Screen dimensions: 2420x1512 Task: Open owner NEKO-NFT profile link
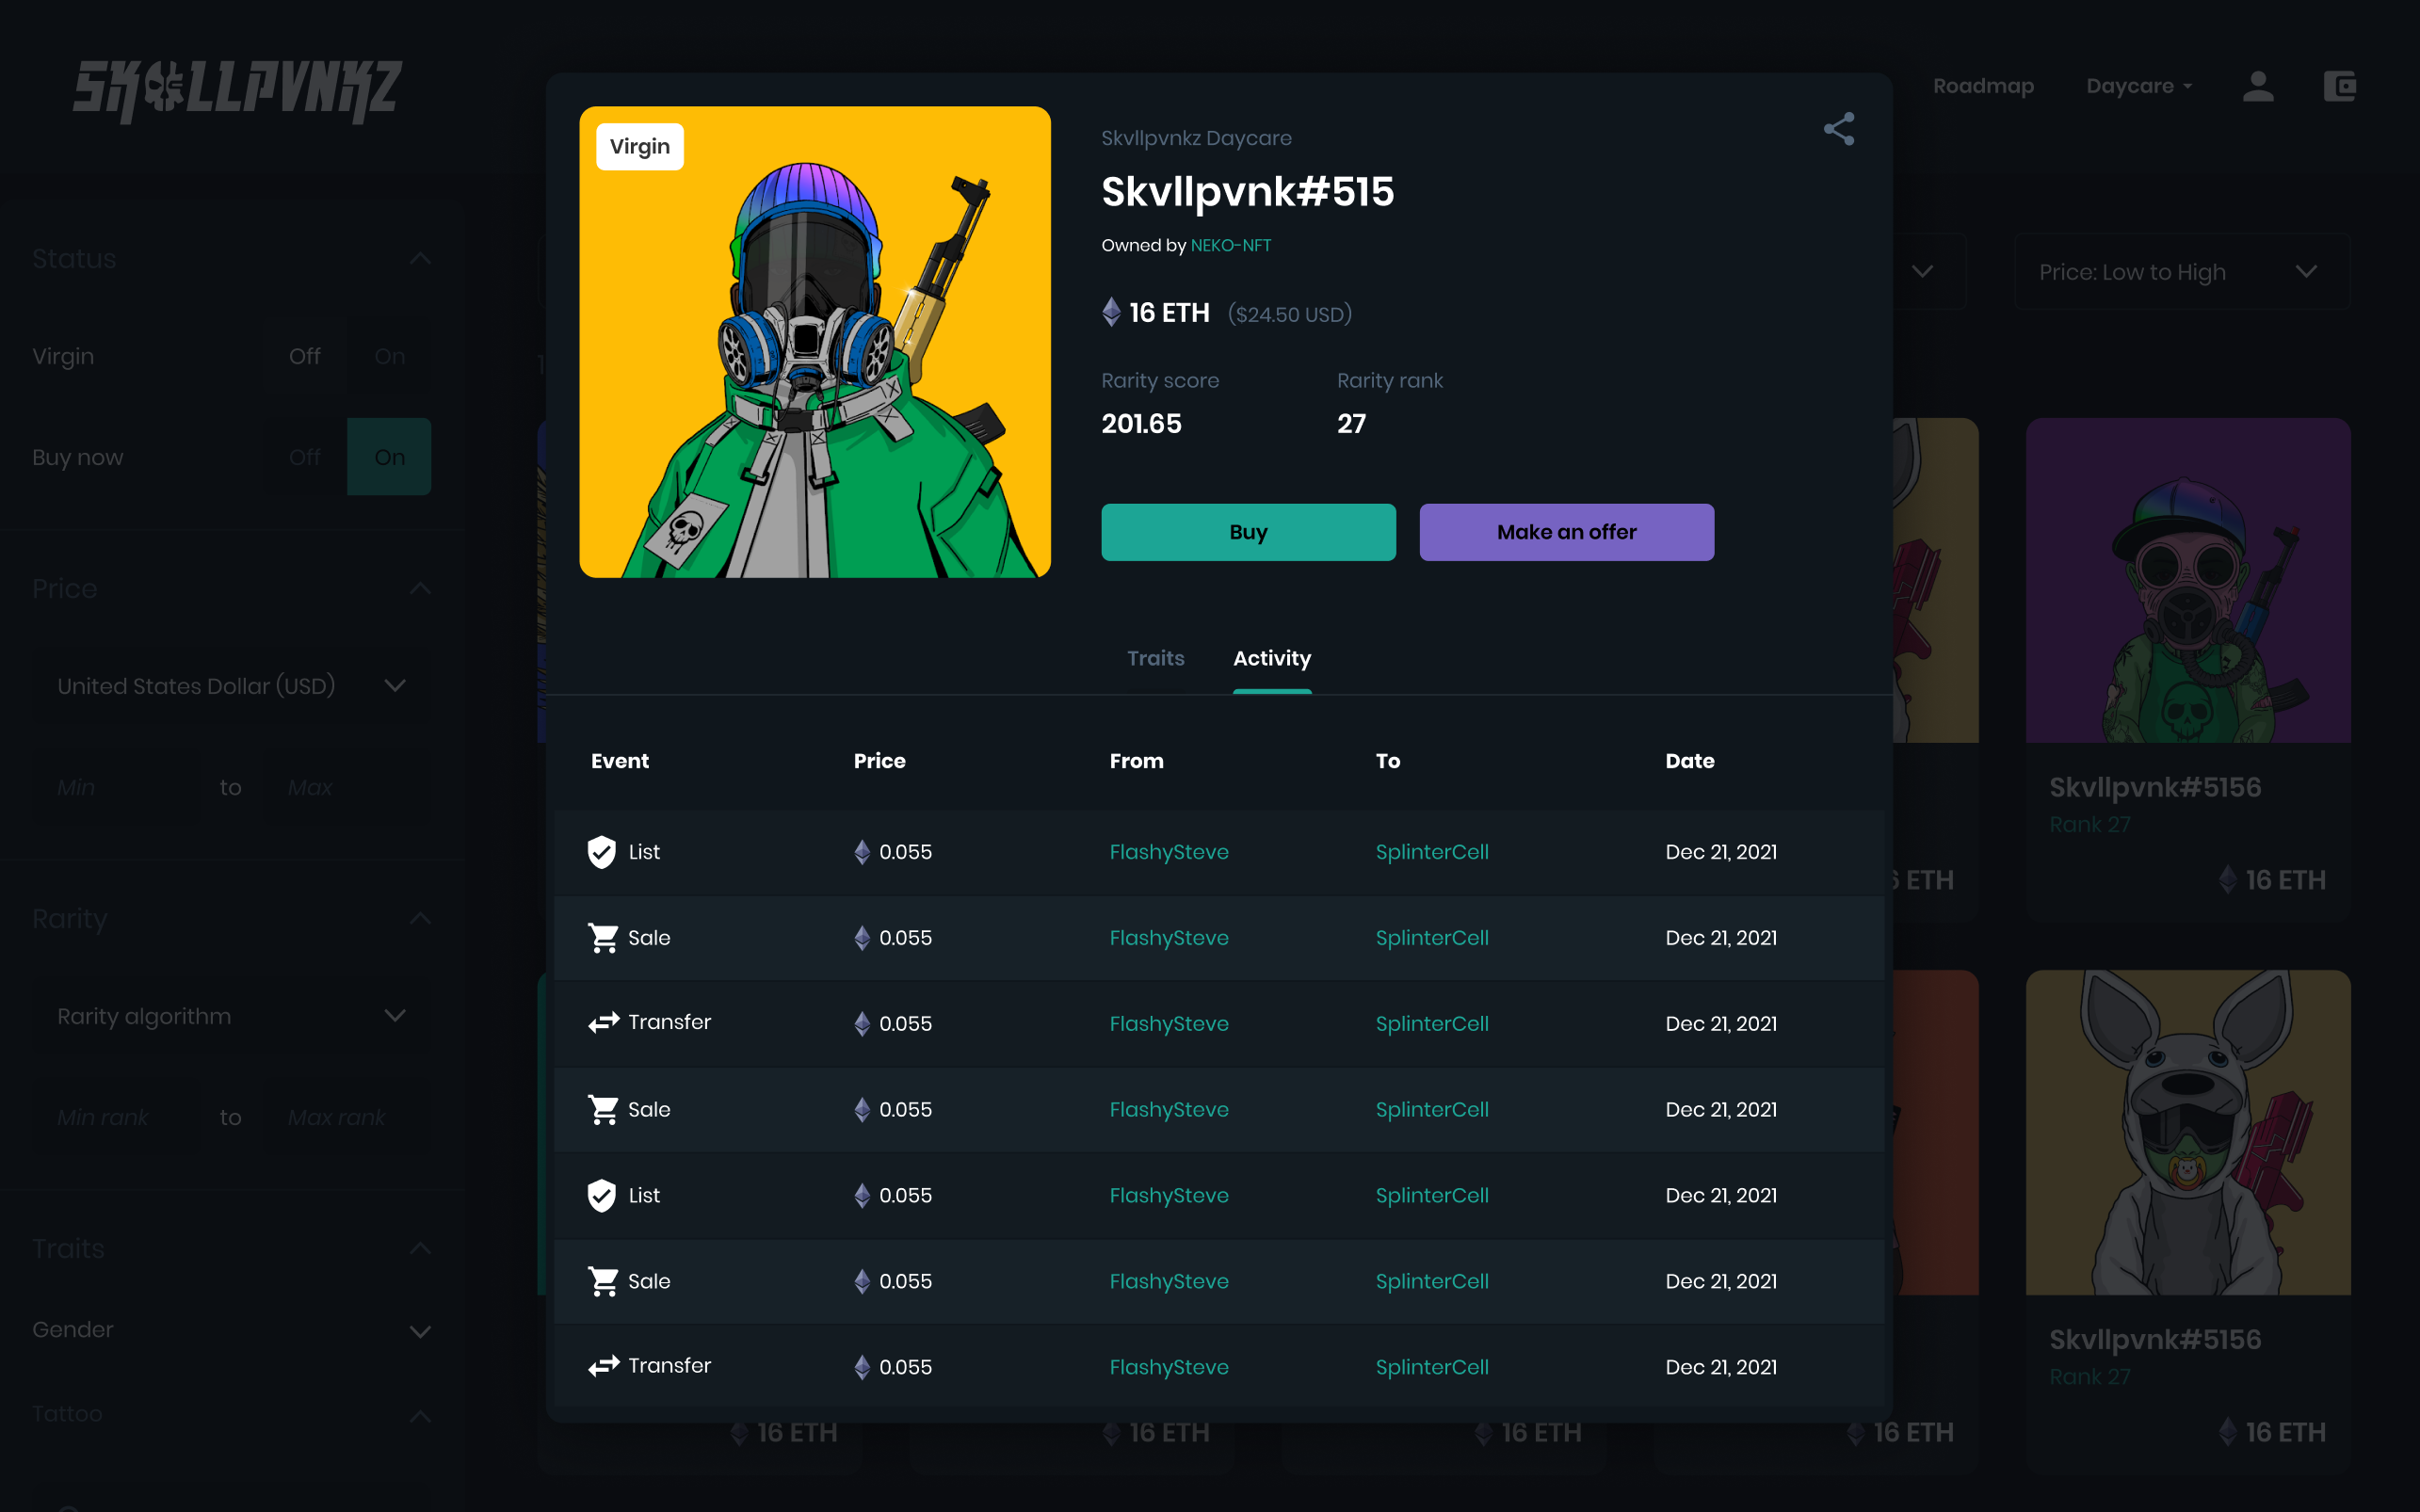pos(1230,245)
